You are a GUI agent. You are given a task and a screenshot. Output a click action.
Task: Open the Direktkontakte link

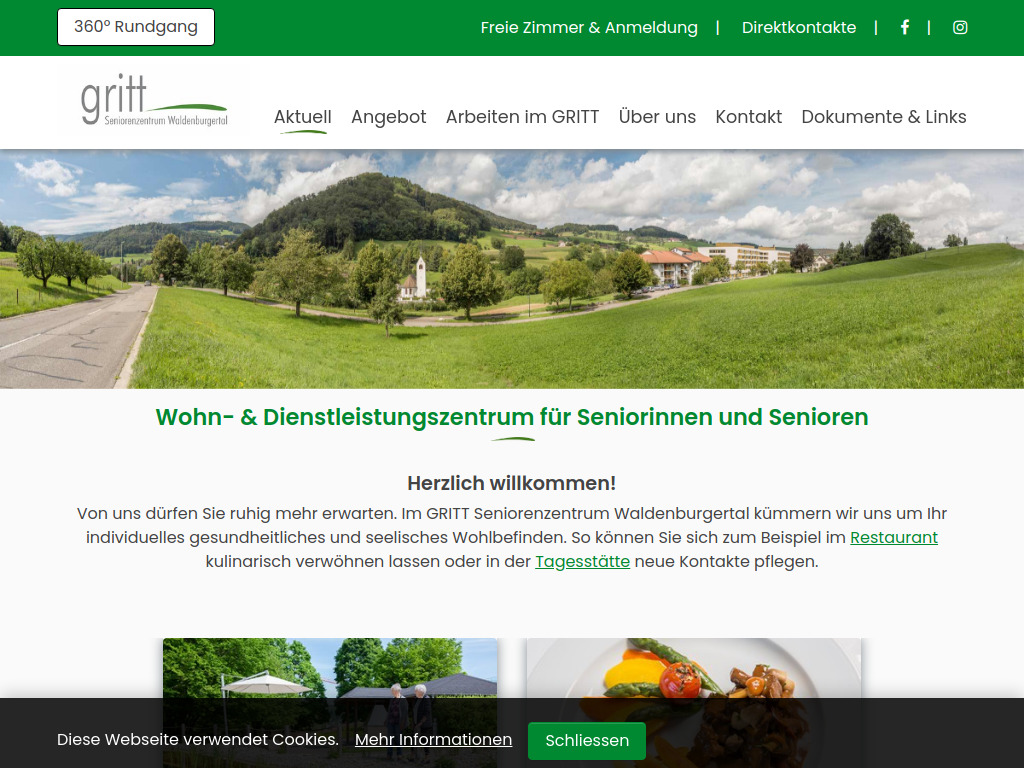(x=798, y=27)
